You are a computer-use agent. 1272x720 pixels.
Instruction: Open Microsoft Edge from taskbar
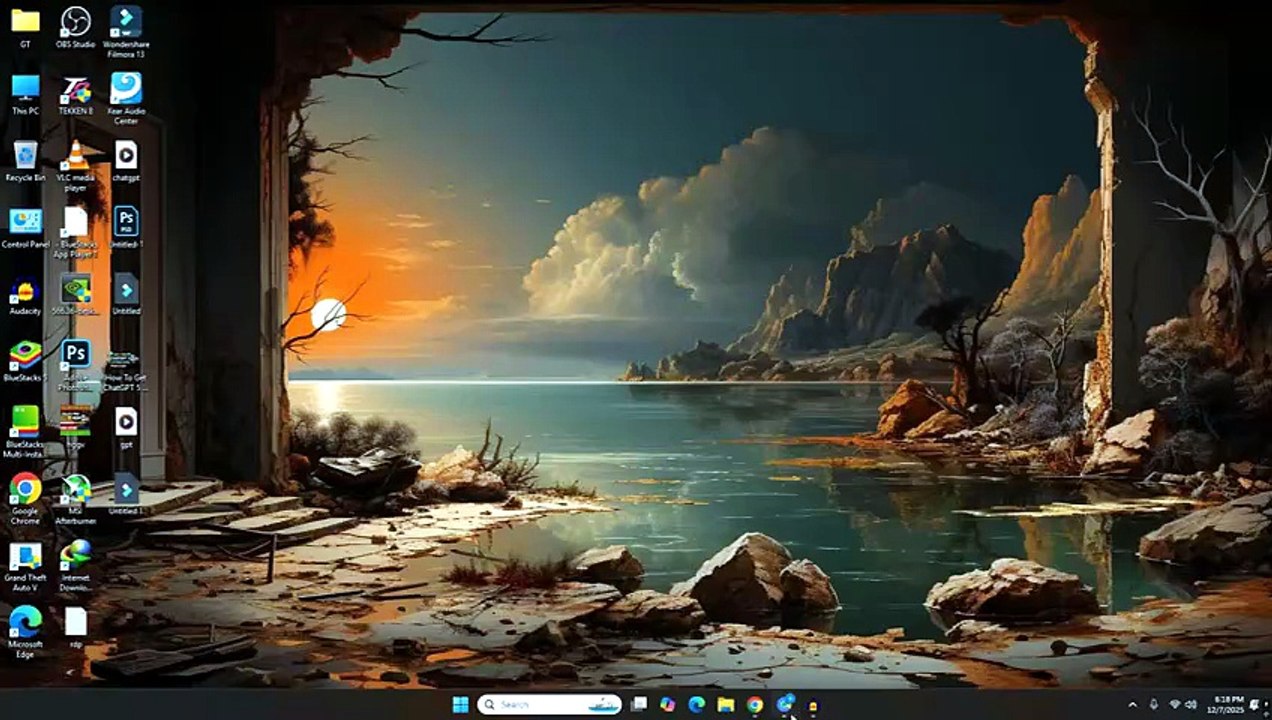click(697, 705)
